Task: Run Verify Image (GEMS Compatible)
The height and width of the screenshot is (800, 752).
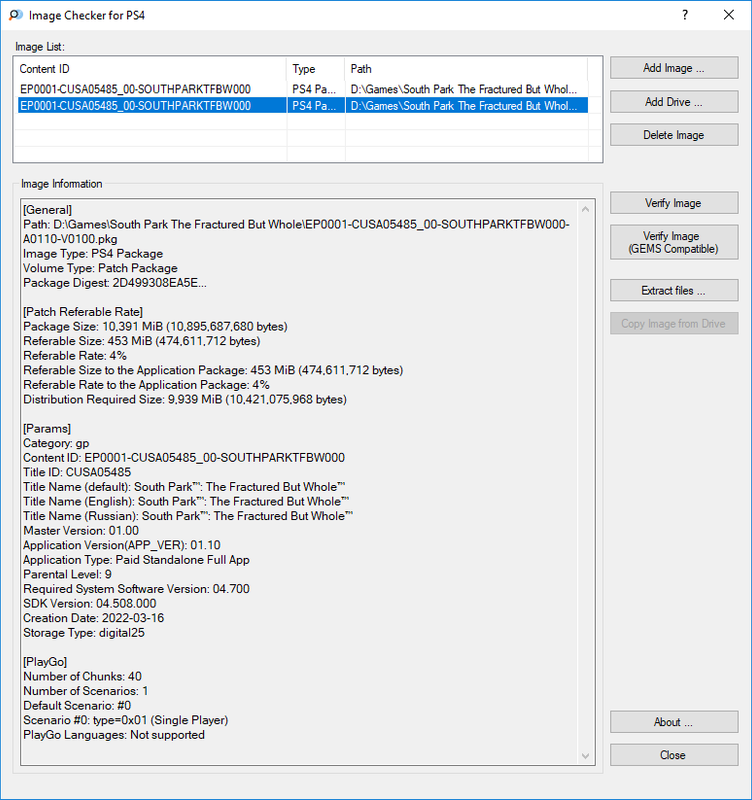Action: pos(673,242)
